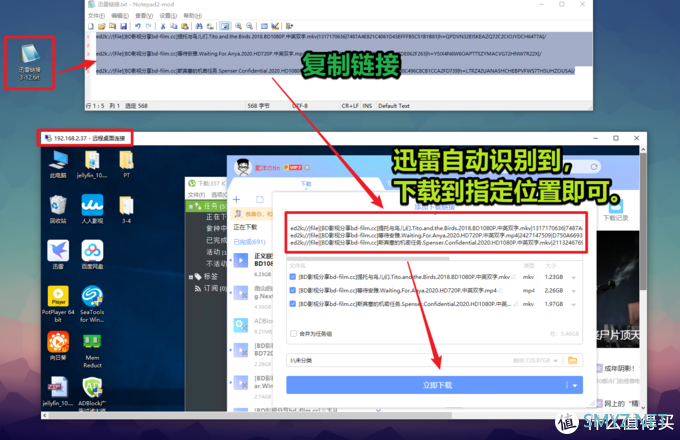Click the folder browse icon for download path
Screen dimensions: 680x440
click(x=572, y=360)
